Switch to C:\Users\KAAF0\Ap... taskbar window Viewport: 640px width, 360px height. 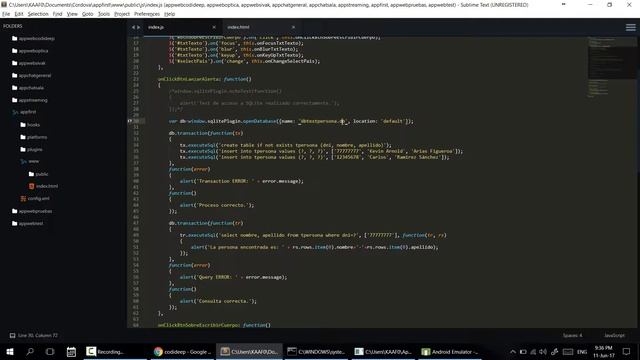[x=383, y=351]
